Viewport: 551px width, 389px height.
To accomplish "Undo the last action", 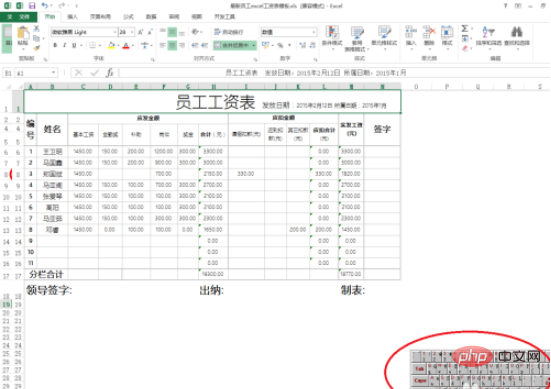I will (x=45, y=6).
